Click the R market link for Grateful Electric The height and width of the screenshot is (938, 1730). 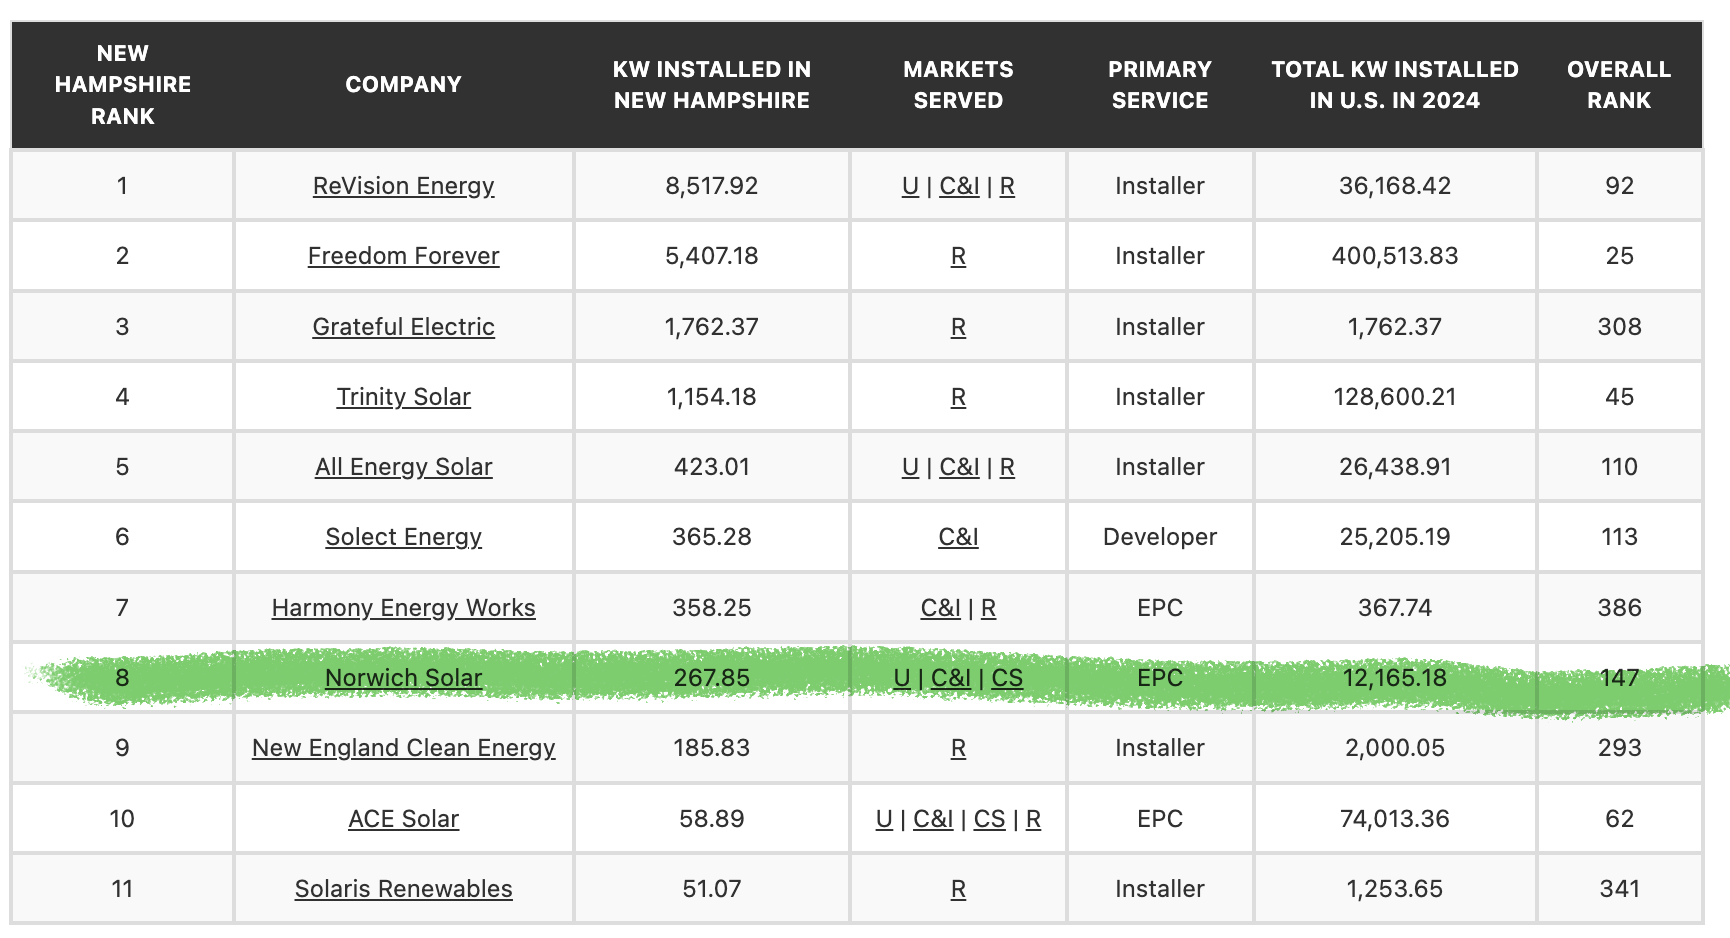(958, 327)
